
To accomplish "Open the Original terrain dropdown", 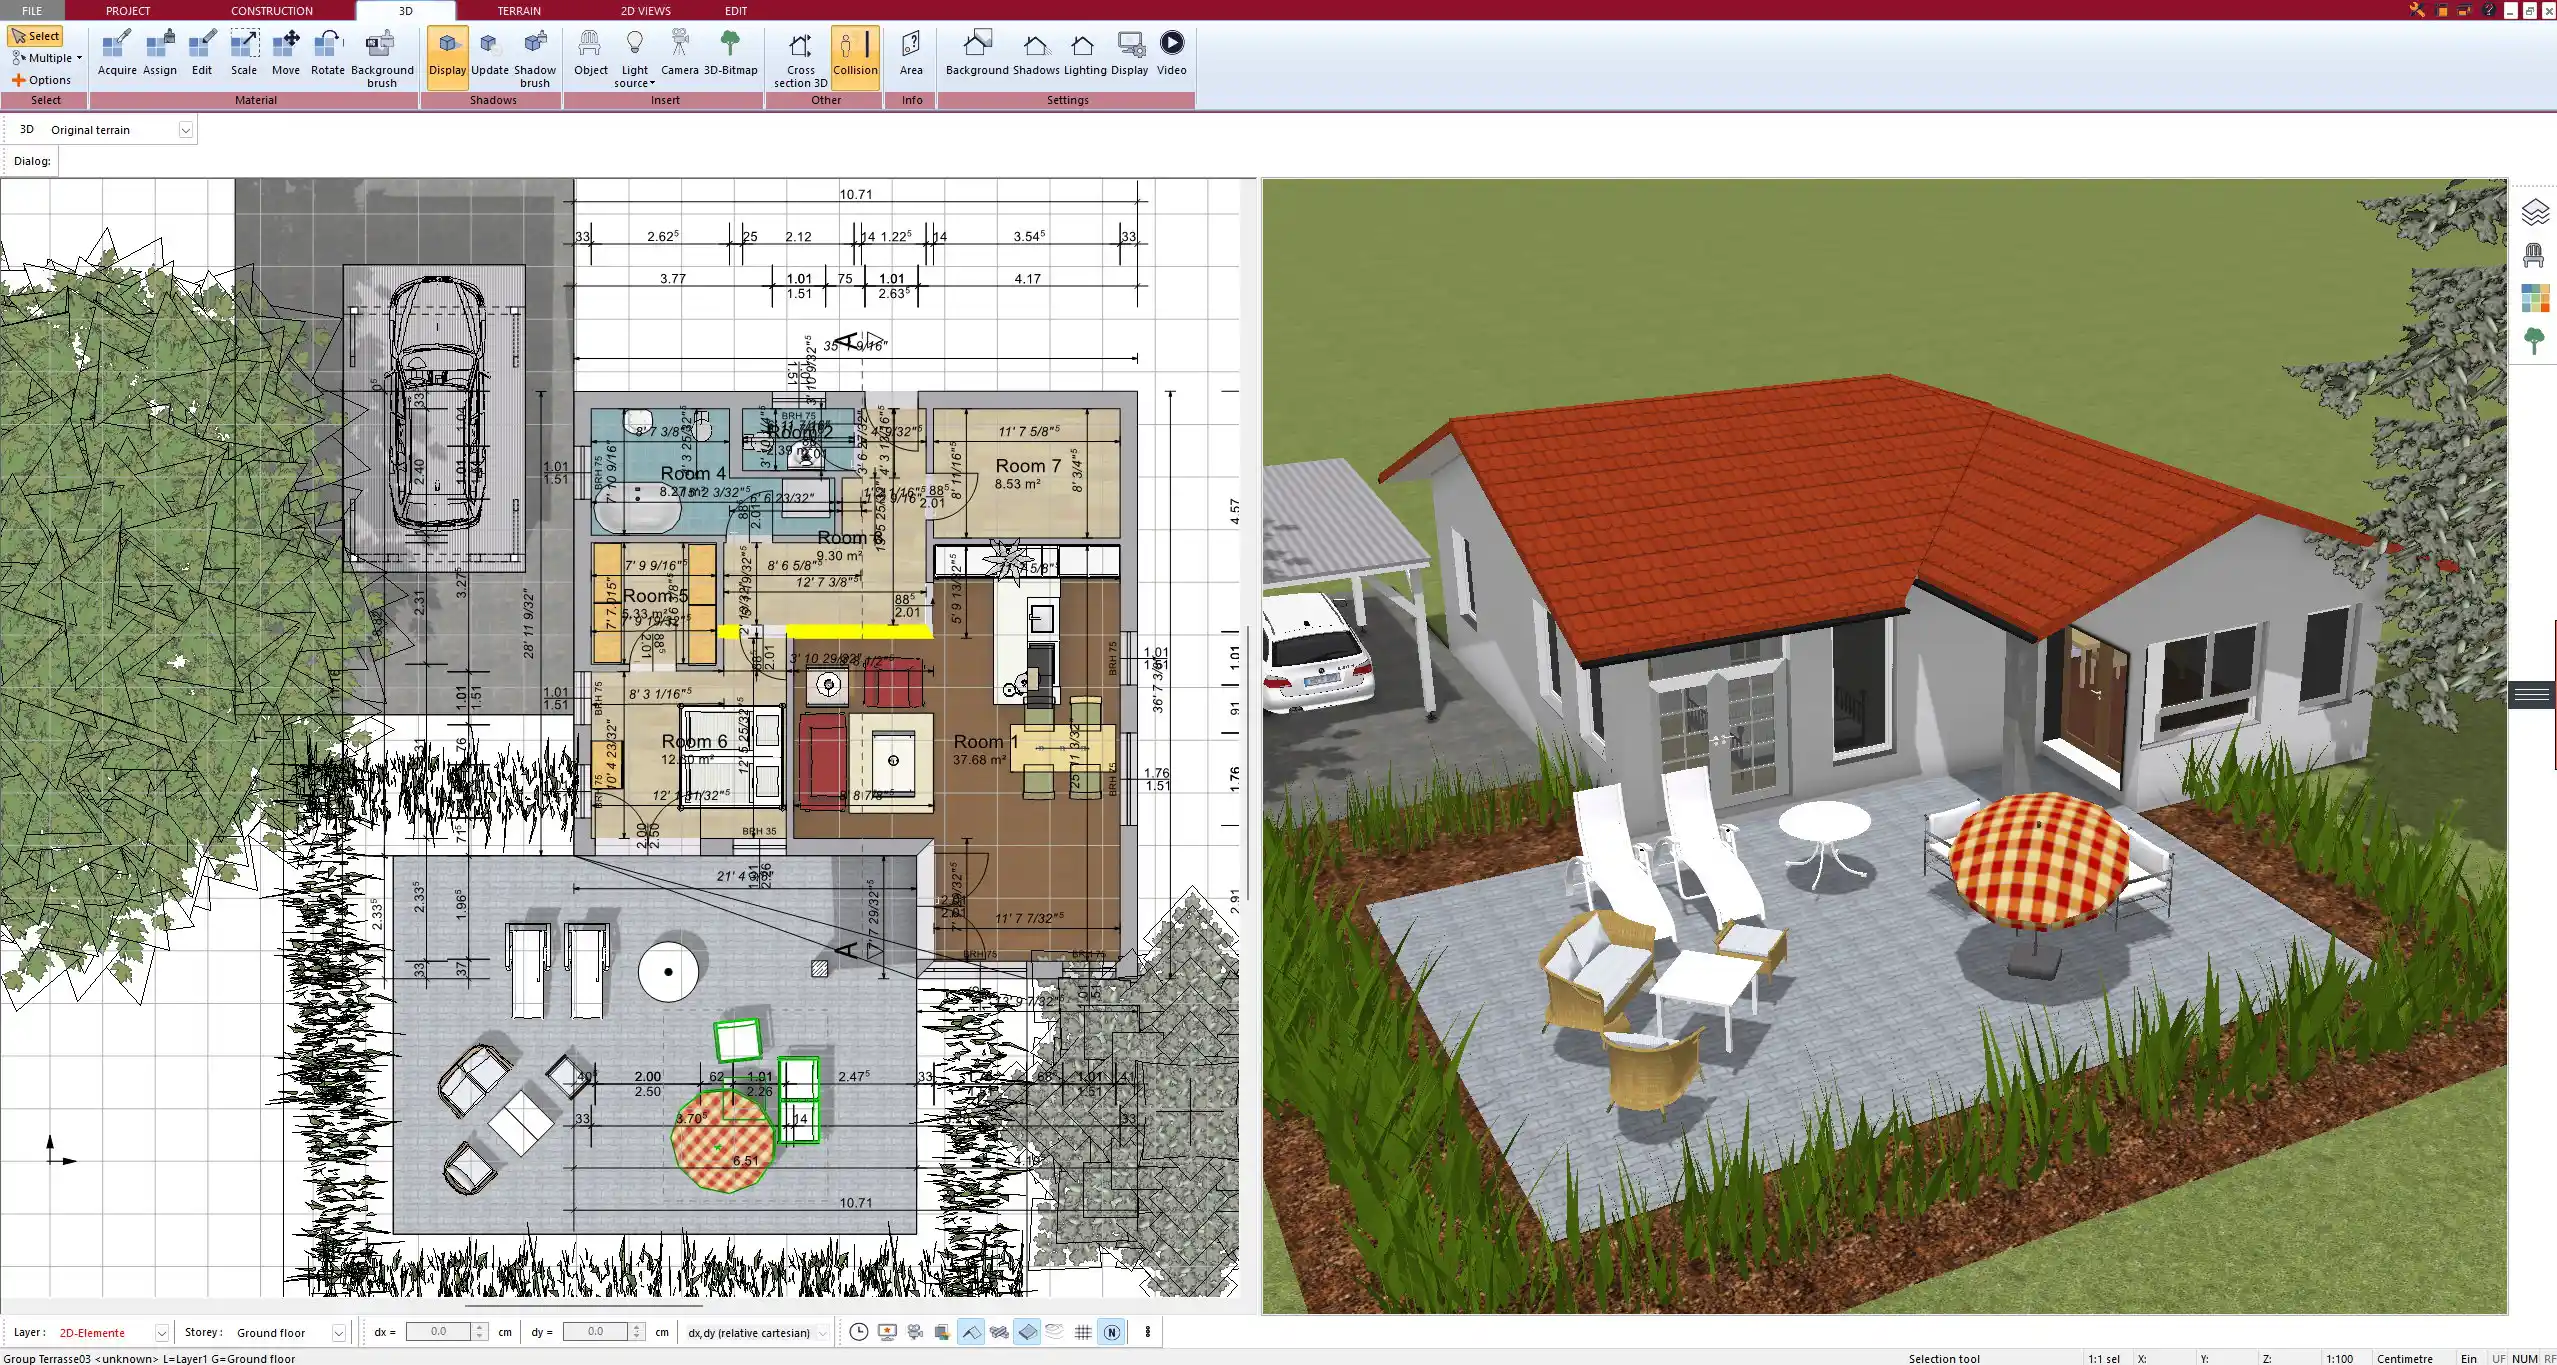I will (x=185, y=130).
